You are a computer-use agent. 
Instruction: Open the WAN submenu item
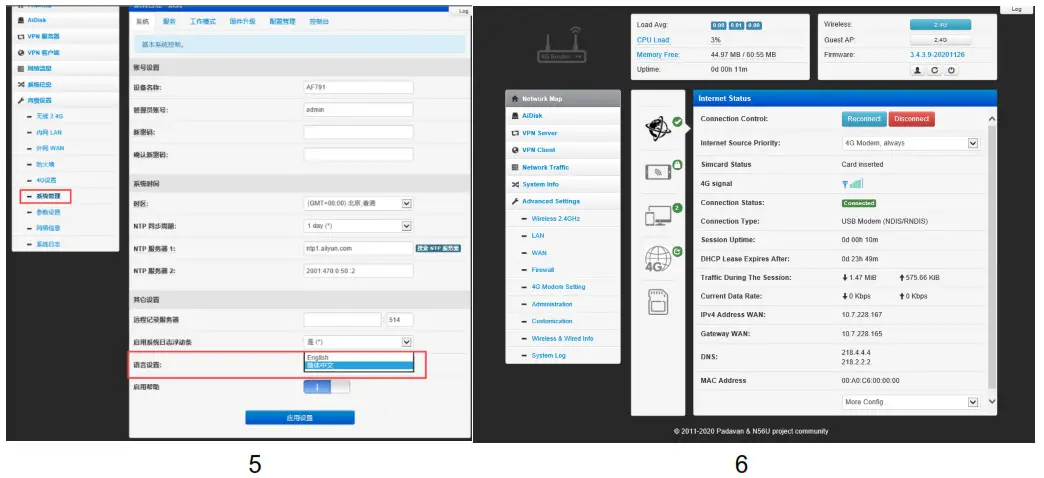[x=539, y=253]
